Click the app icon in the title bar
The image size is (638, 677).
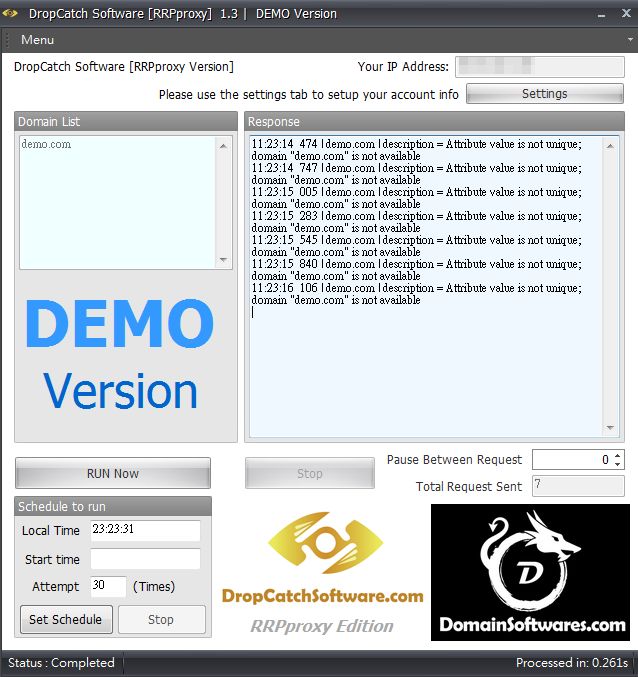(10, 13)
